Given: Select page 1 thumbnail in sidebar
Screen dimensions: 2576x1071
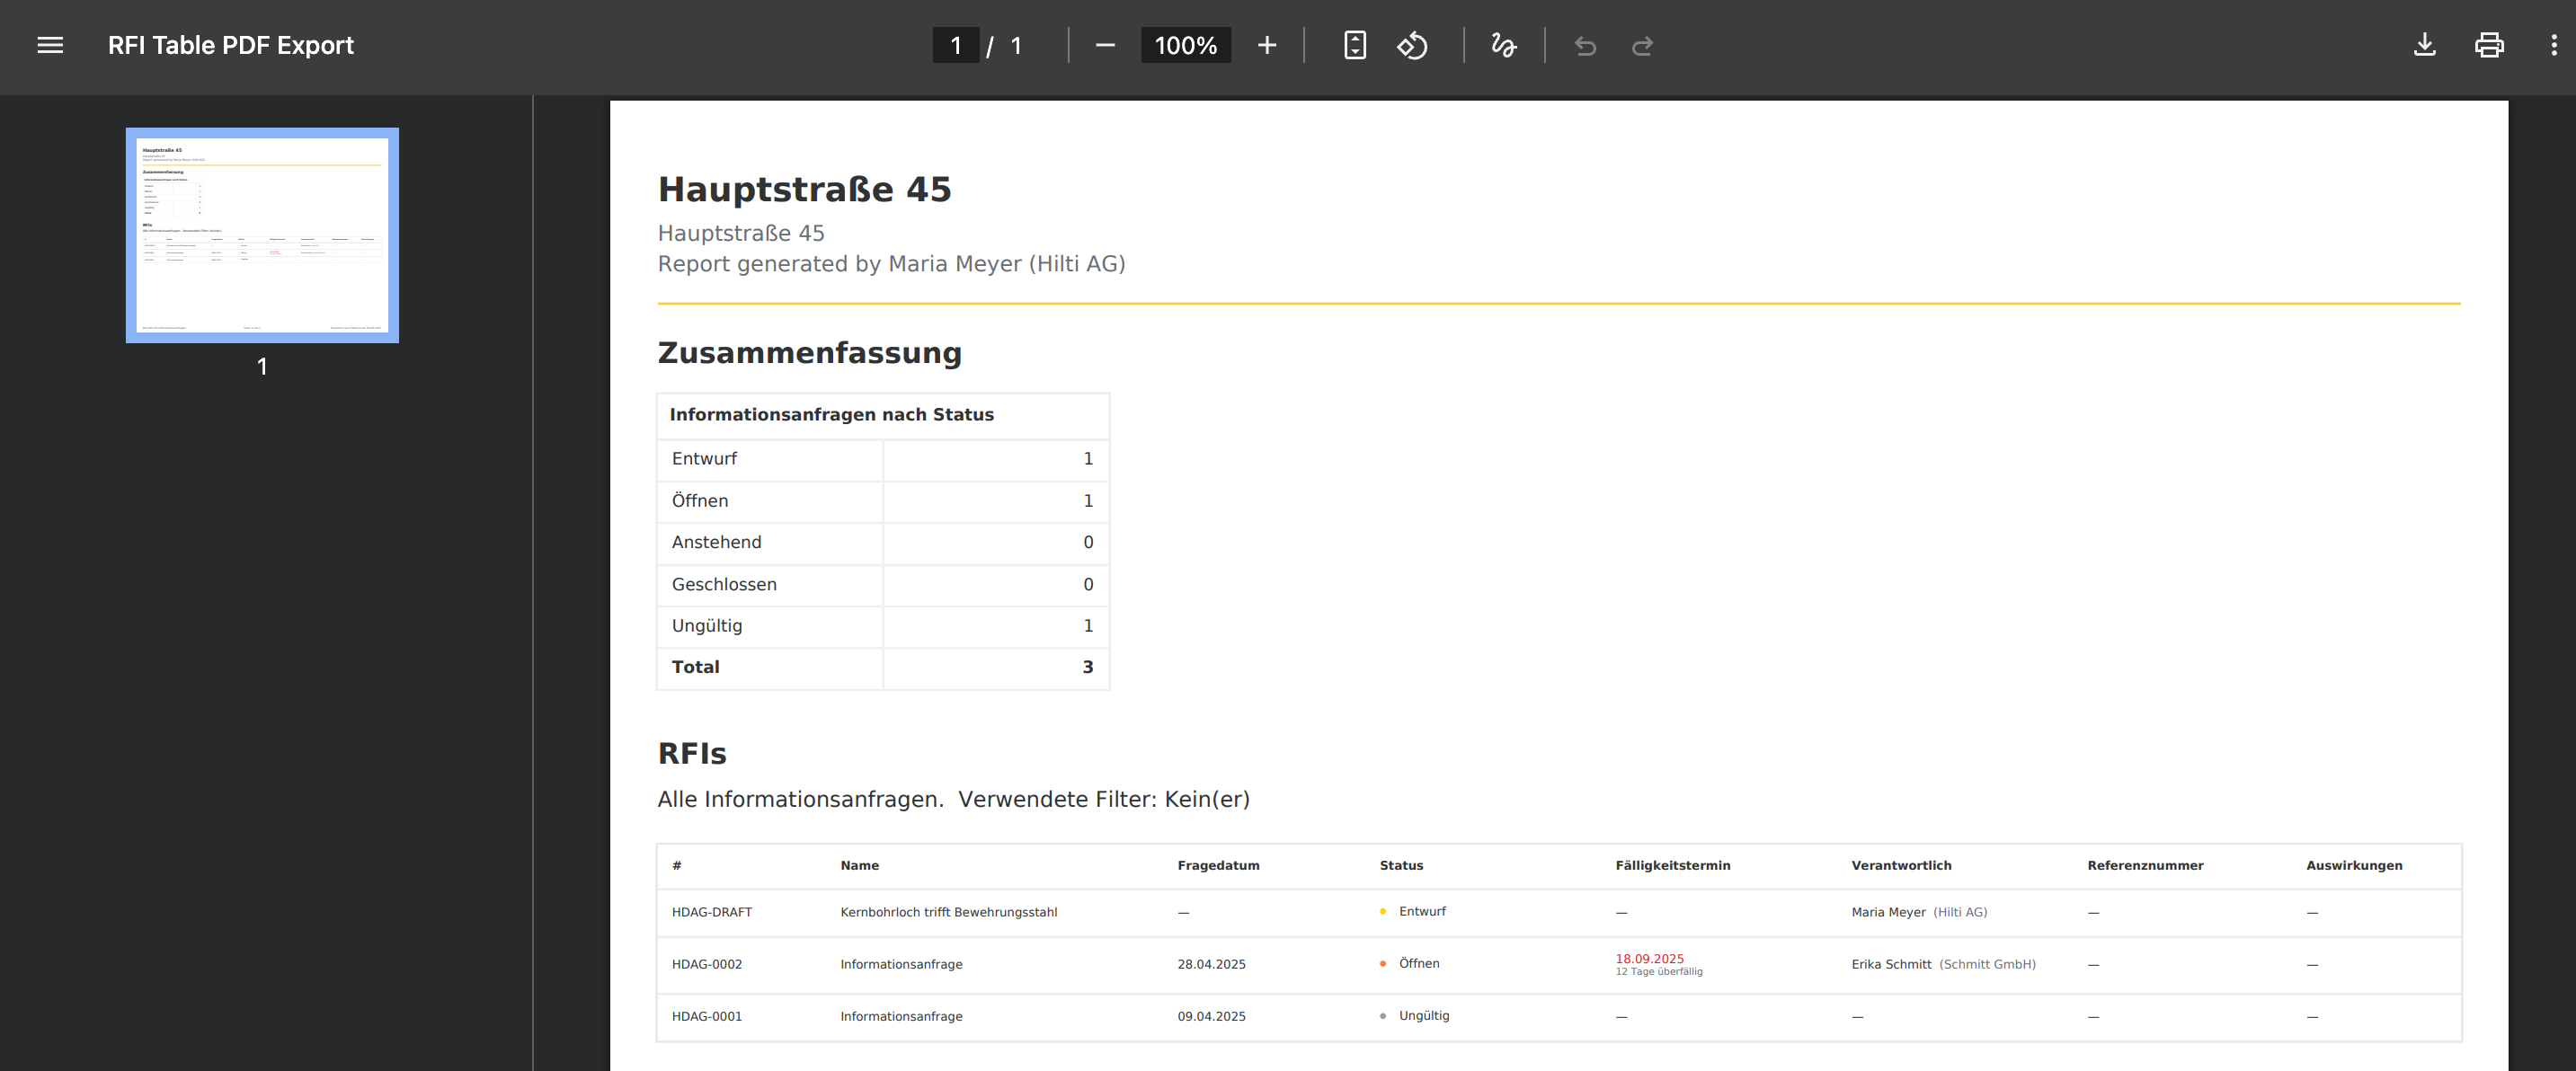Looking at the screenshot, I should 262,235.
